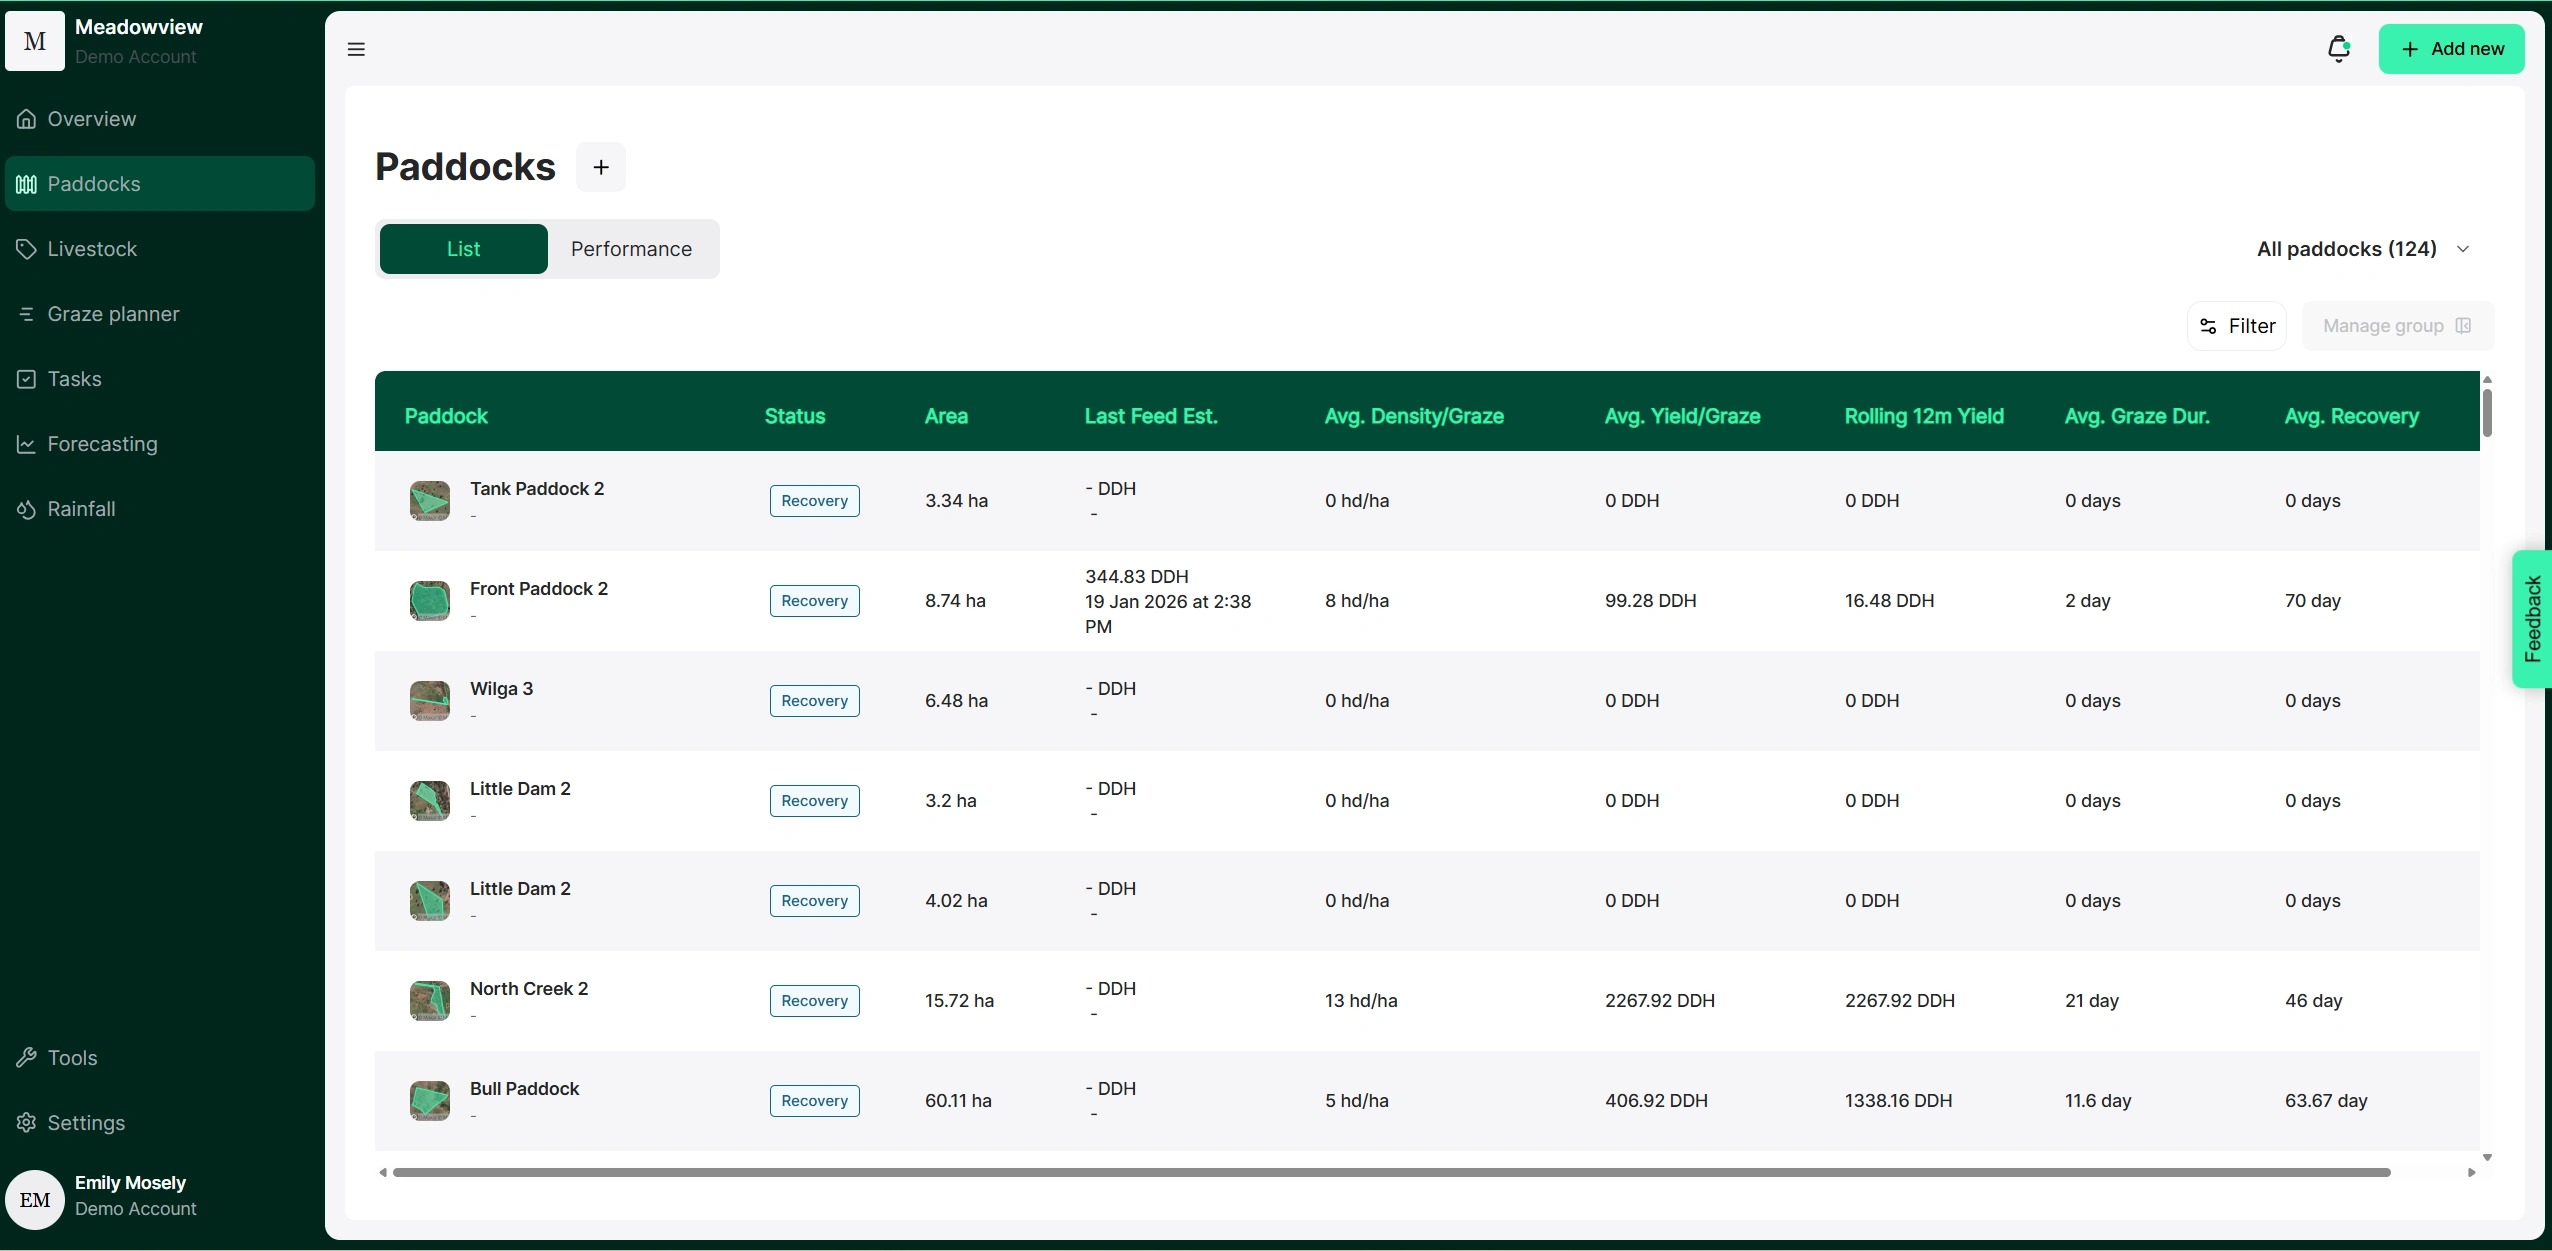2552x1251 pixels.
Task: Open the Tools section
Action: click(x=72, y=1058)
